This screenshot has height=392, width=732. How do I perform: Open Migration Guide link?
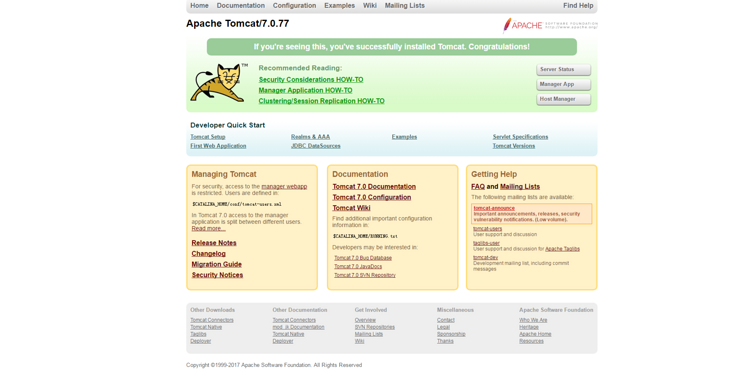pyautogui.click(x=217, y=265)
